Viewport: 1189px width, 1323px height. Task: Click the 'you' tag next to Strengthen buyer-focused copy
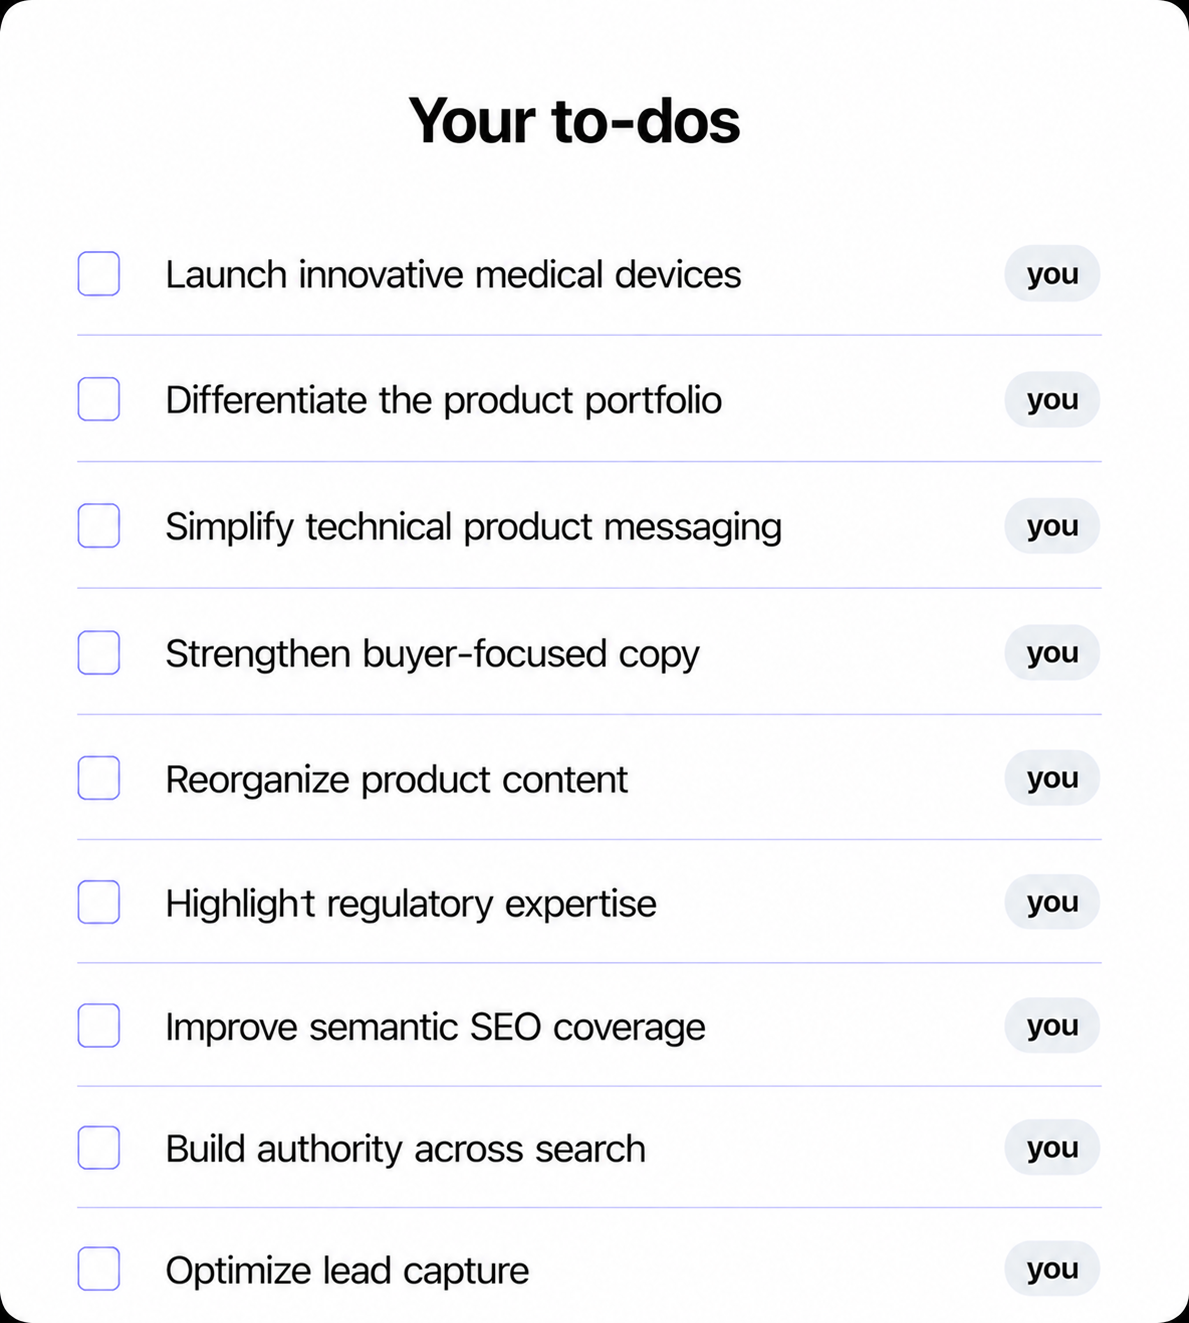[1052, 652]
